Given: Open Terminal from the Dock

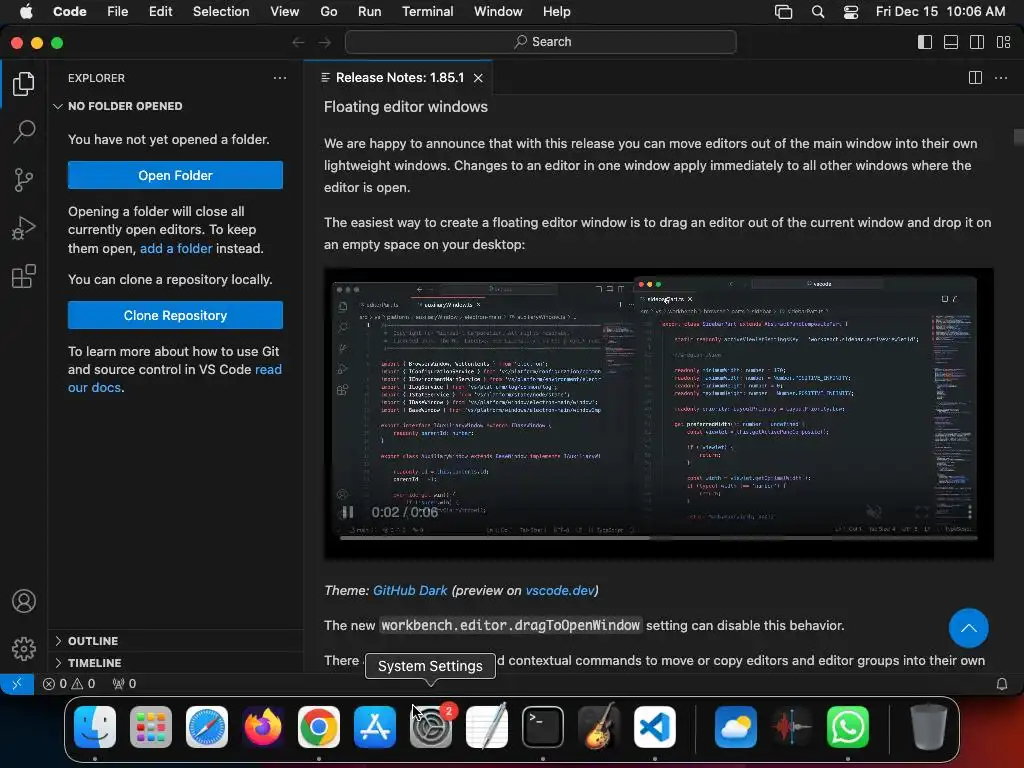Looking at the screenshot, I should point(543,727).
